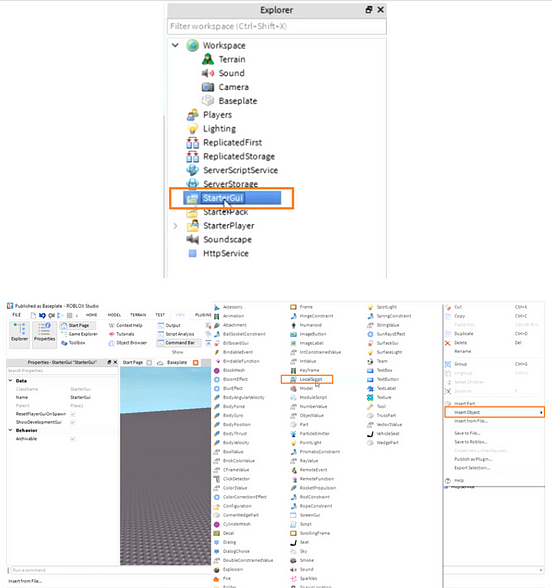Collapse the Workspace tree node
This screenshot has height=588, width=552.
175,45
